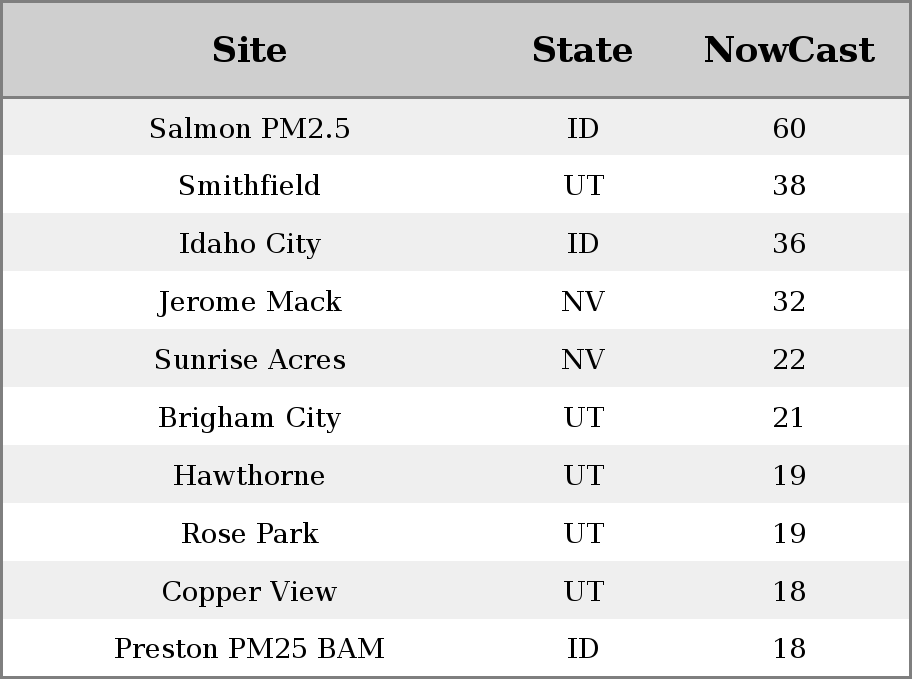912x679 pixels.
Task: Select the Salmon PM2.5 site cell
Action: [x=249, y=128]
